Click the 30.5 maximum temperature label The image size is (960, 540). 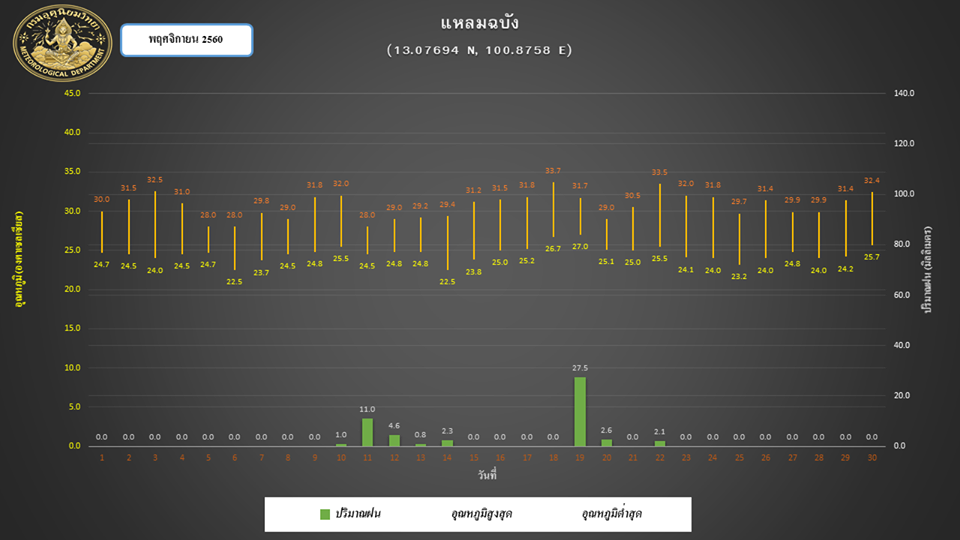pos(632,196)
